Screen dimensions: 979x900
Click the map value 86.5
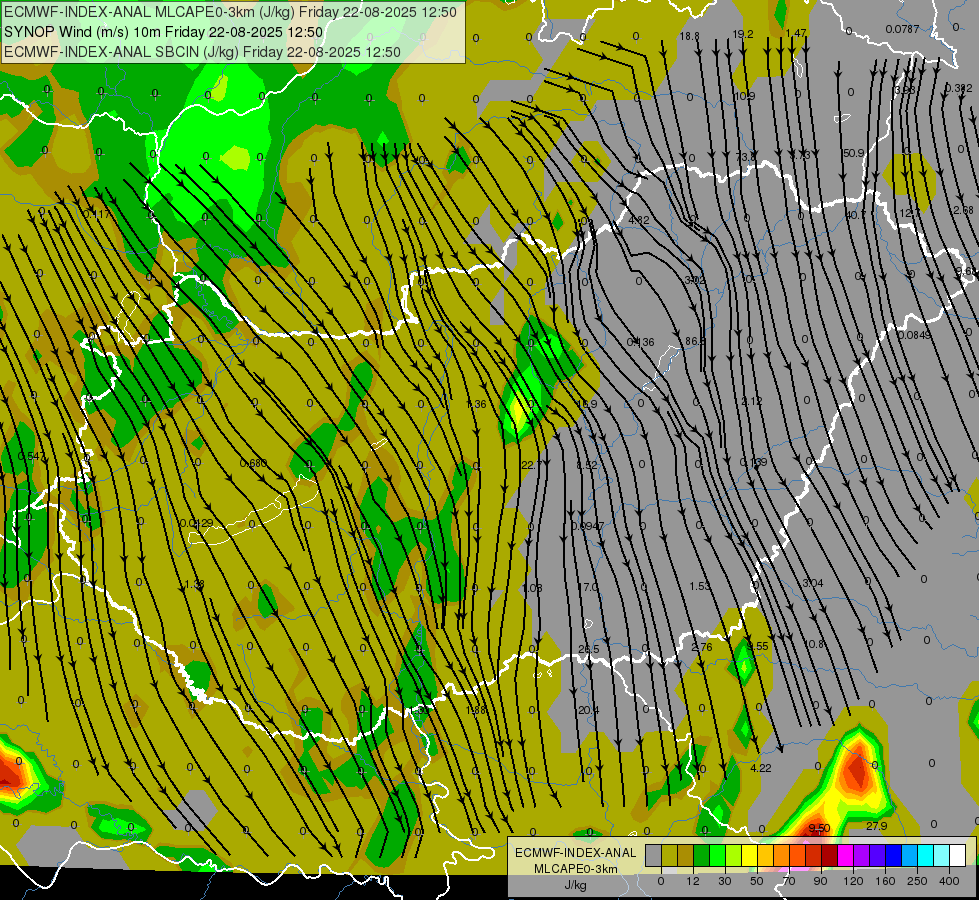[695, 342]
